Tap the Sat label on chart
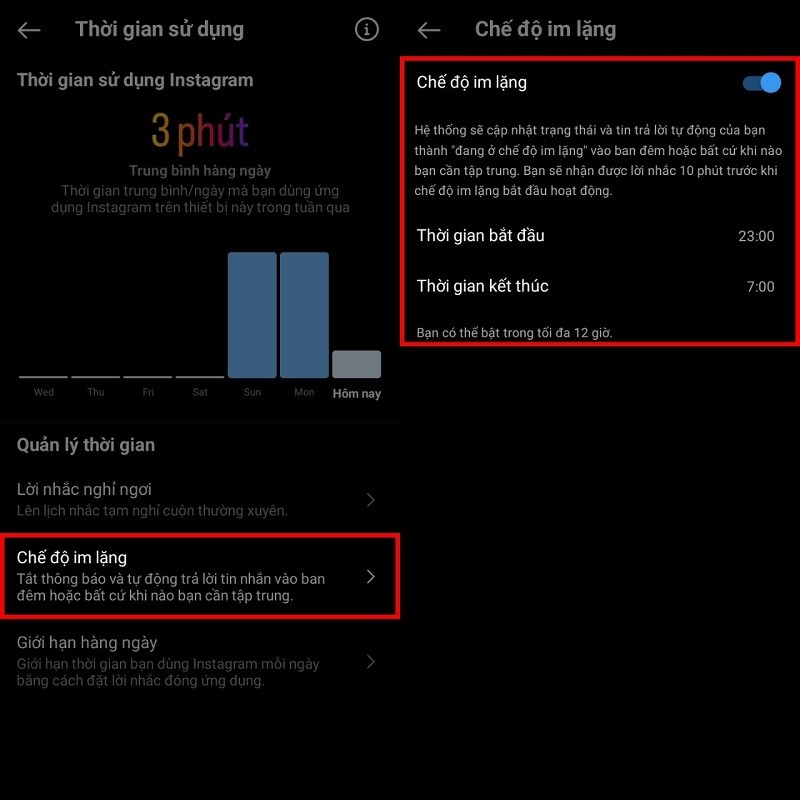 200,392
